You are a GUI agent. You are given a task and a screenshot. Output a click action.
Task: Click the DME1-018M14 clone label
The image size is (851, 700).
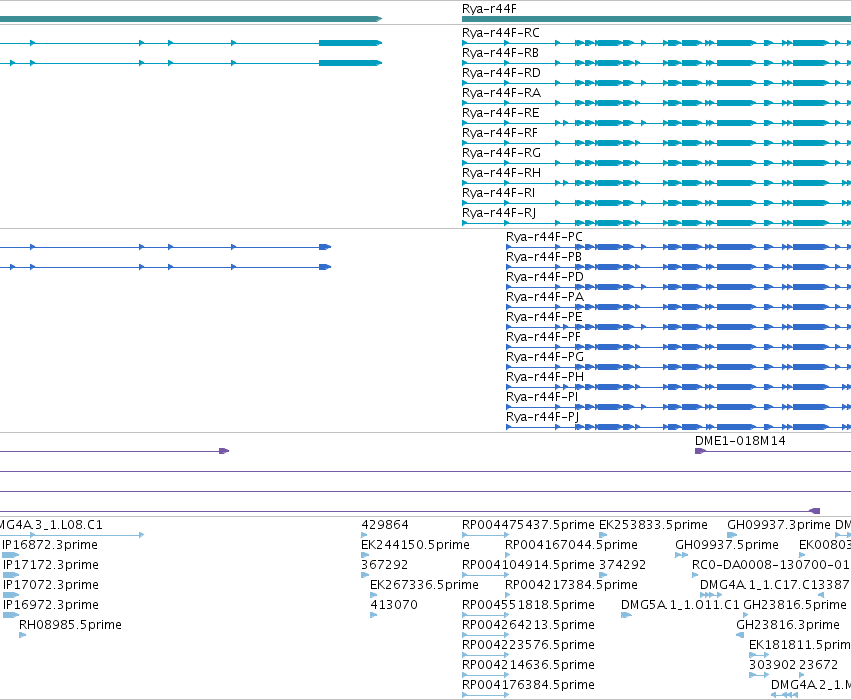click(740, 441)
